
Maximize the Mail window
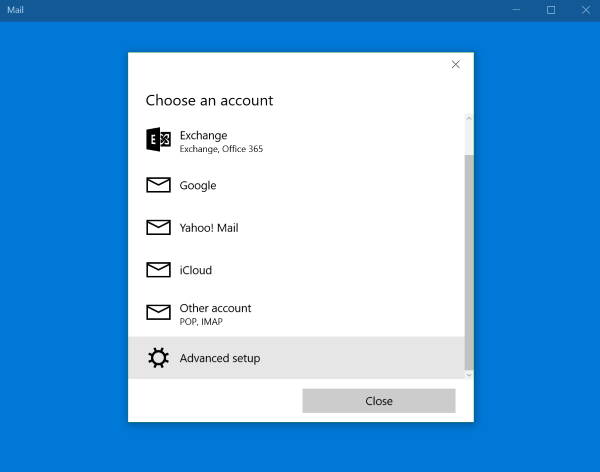[551, 10]
